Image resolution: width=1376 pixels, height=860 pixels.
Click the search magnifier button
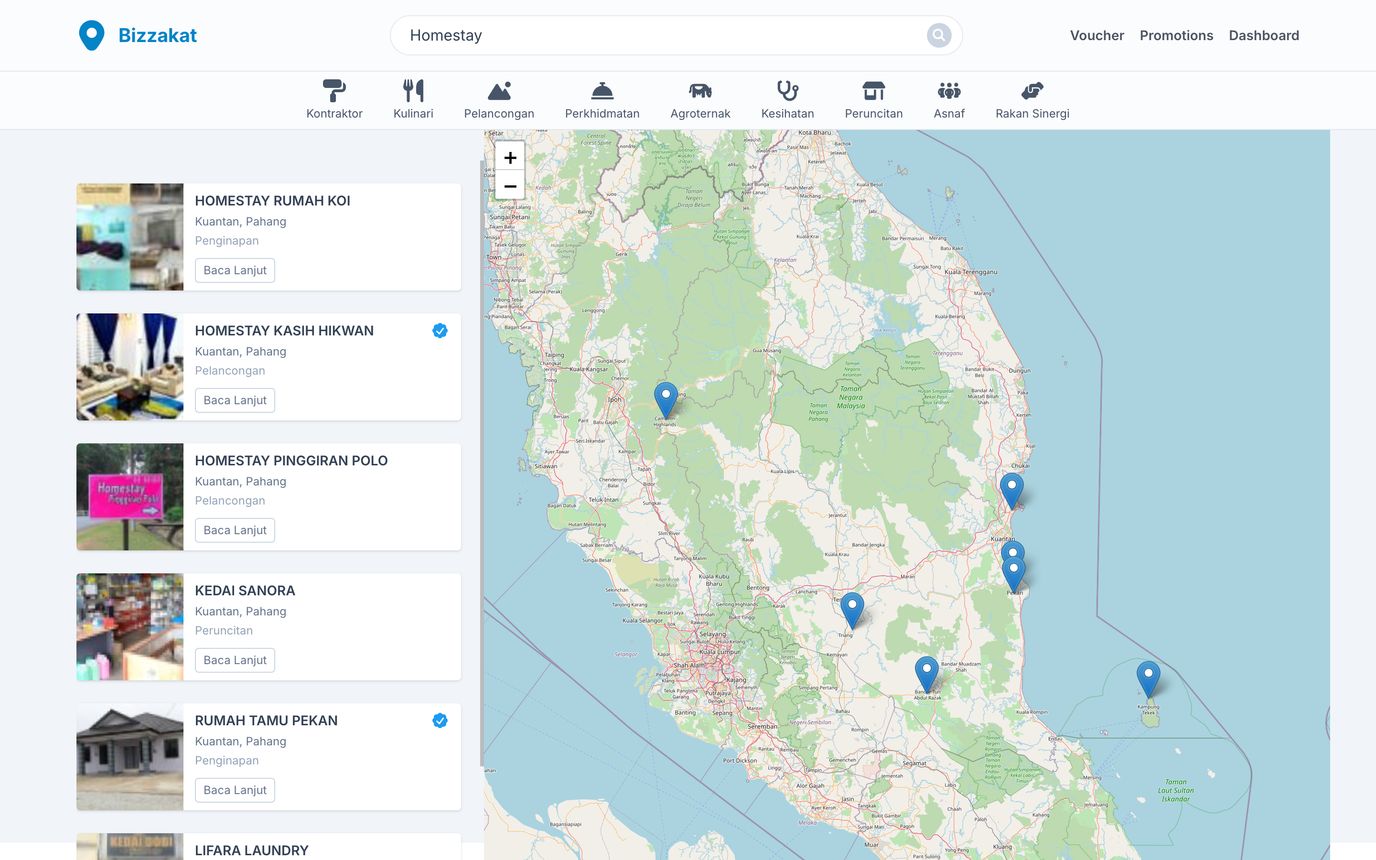point(938,36)
